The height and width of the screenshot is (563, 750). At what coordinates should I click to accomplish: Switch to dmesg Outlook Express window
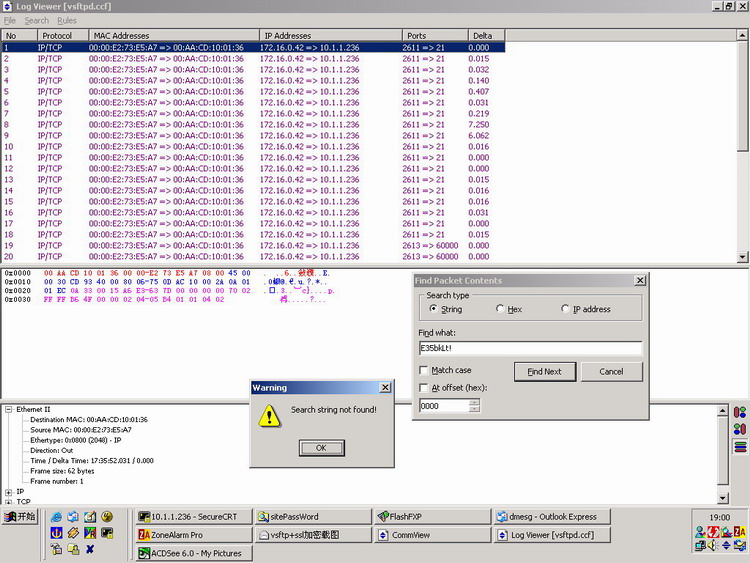tap(552, 517)
